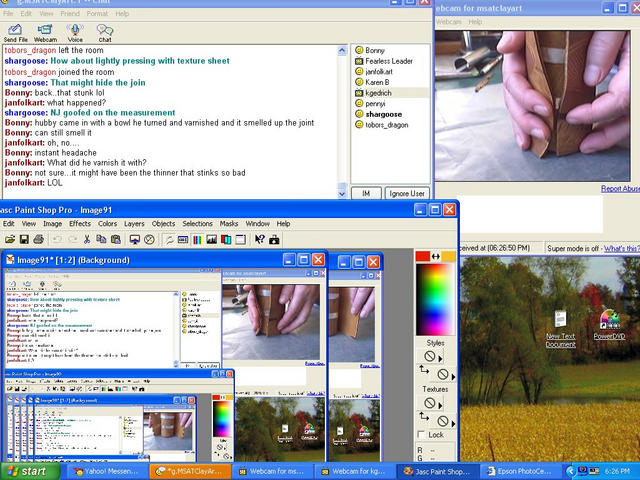Copy using Paint Shop Pro copy icon
Screen dimensions: 640x480
(x=101, y=240)
